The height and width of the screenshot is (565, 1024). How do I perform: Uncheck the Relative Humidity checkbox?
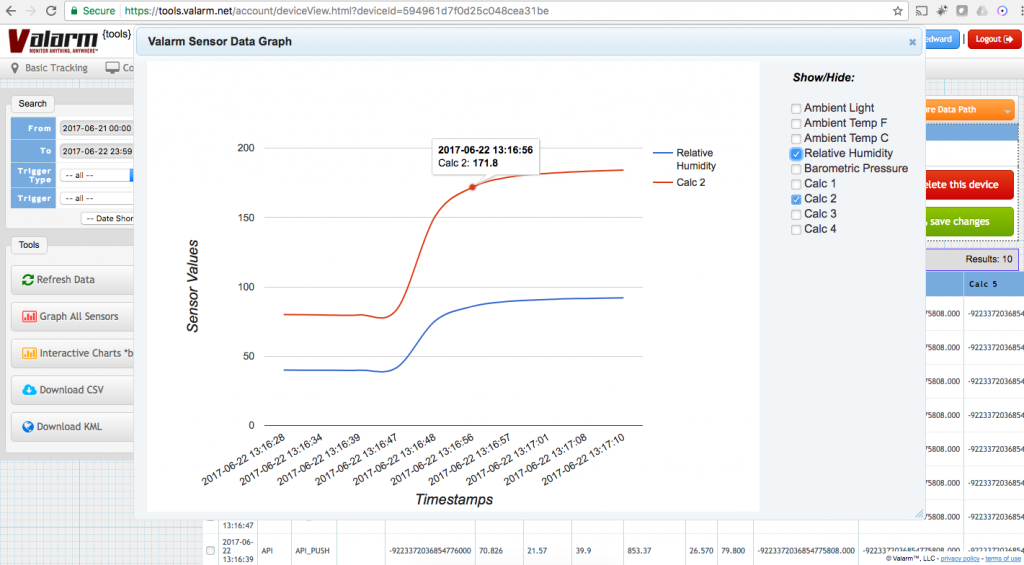pos(796,154)
